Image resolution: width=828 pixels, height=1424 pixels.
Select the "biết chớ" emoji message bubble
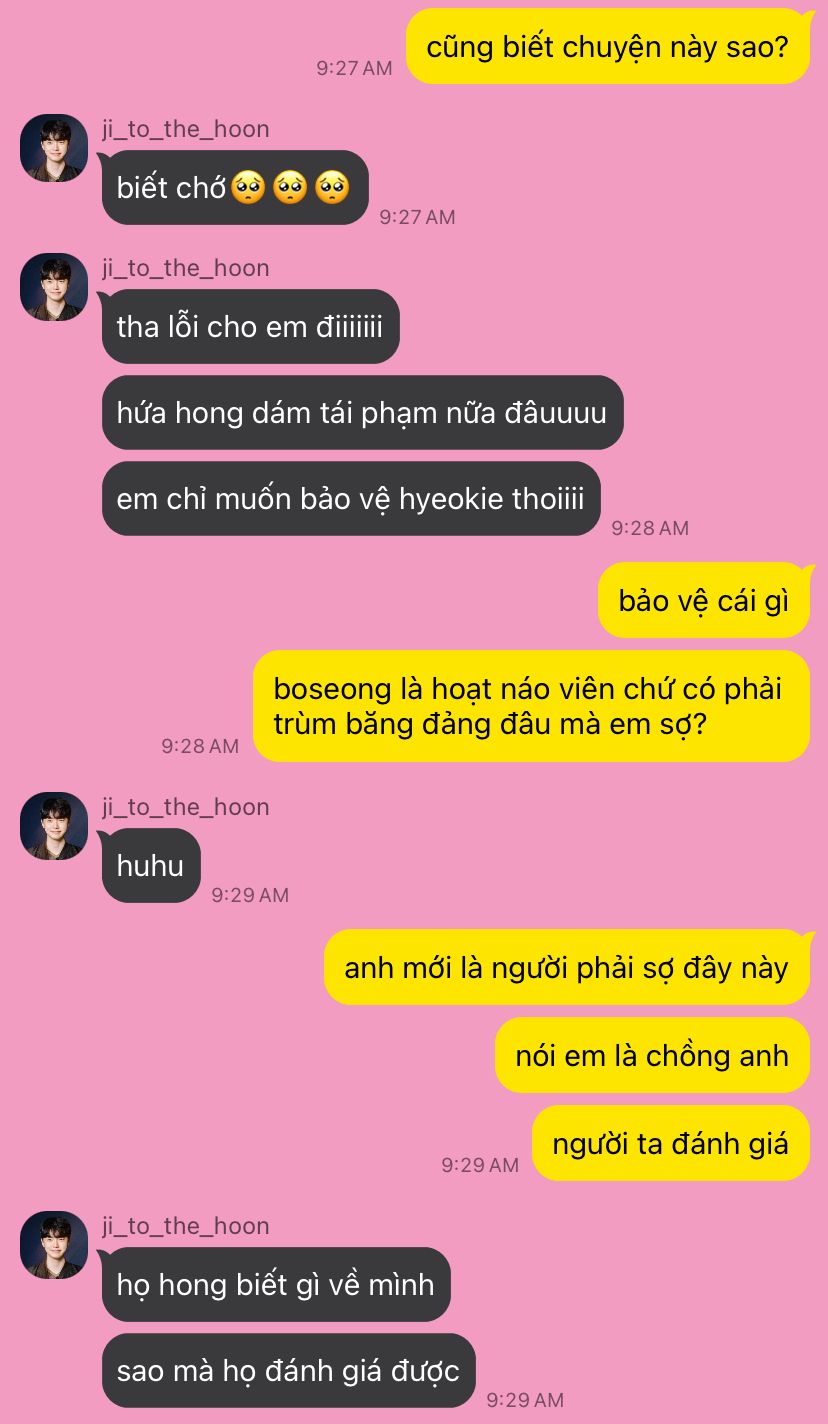pyautogui.click(x=235, y=187)
